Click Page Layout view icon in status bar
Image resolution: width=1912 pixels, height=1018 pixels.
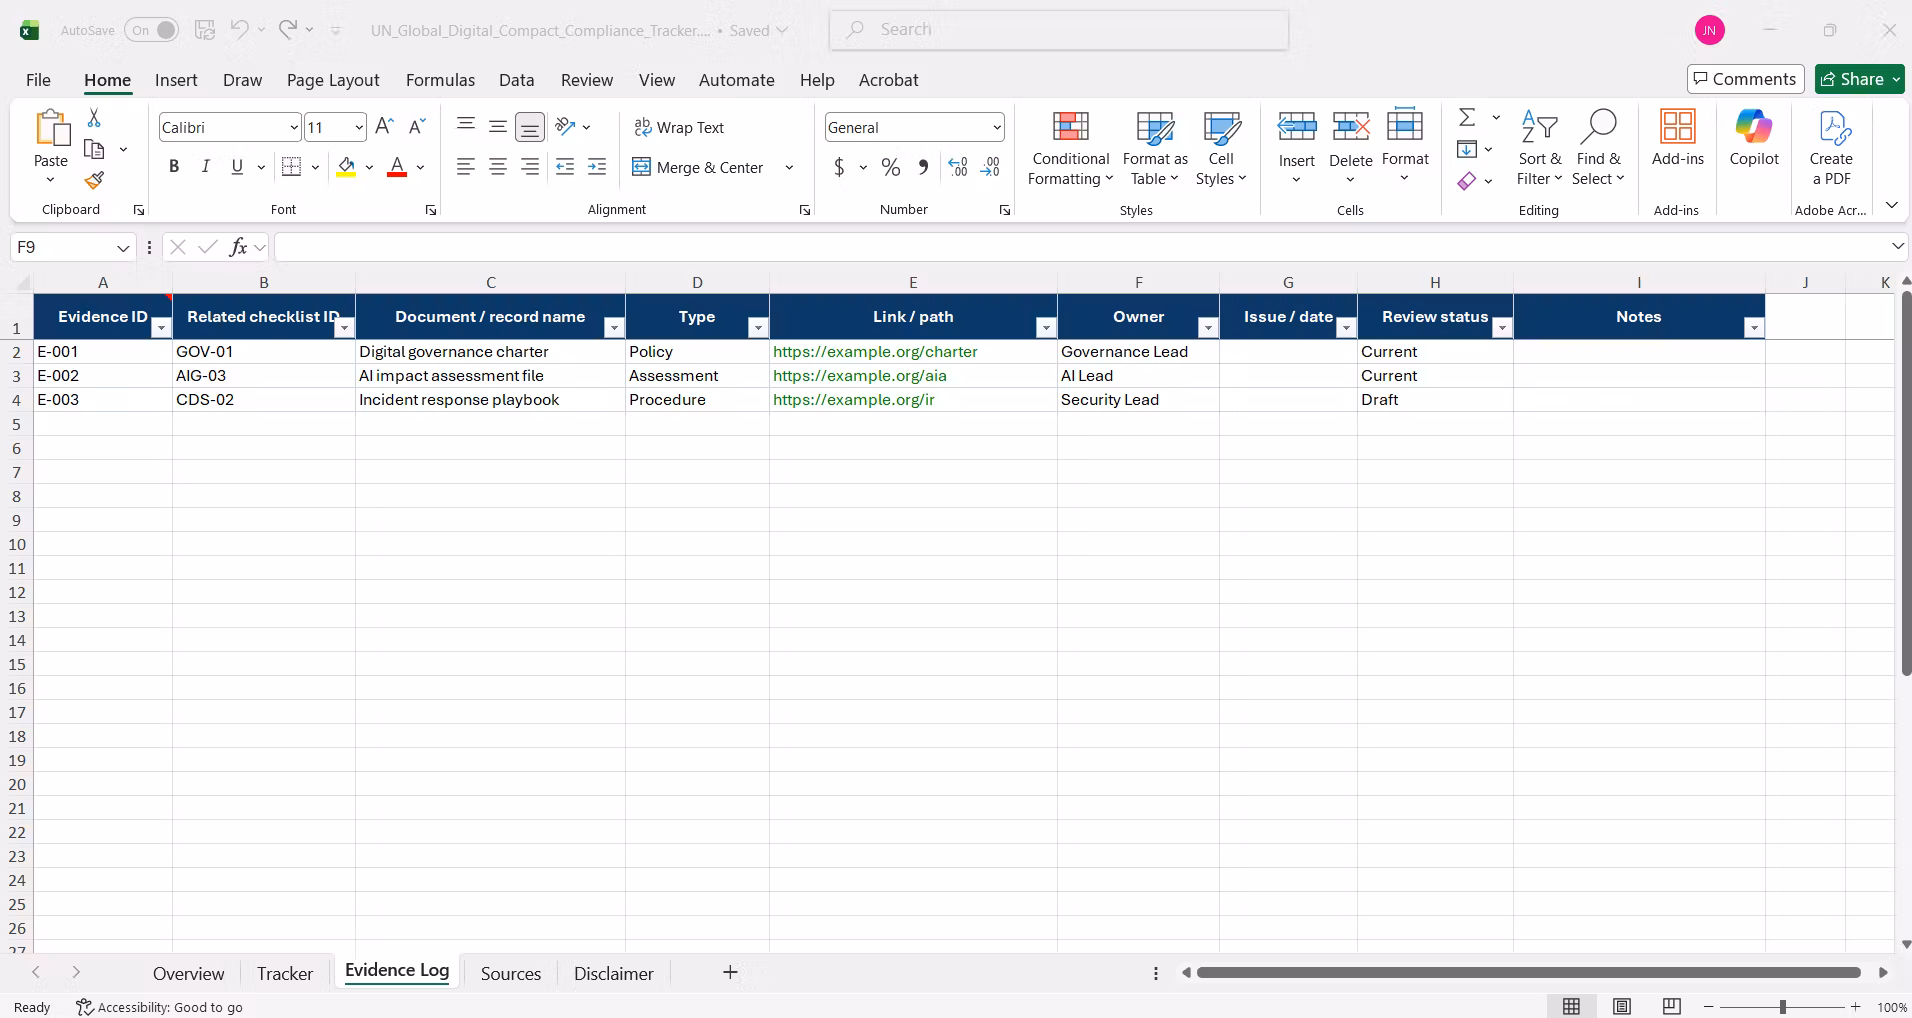[1622, 1006]
